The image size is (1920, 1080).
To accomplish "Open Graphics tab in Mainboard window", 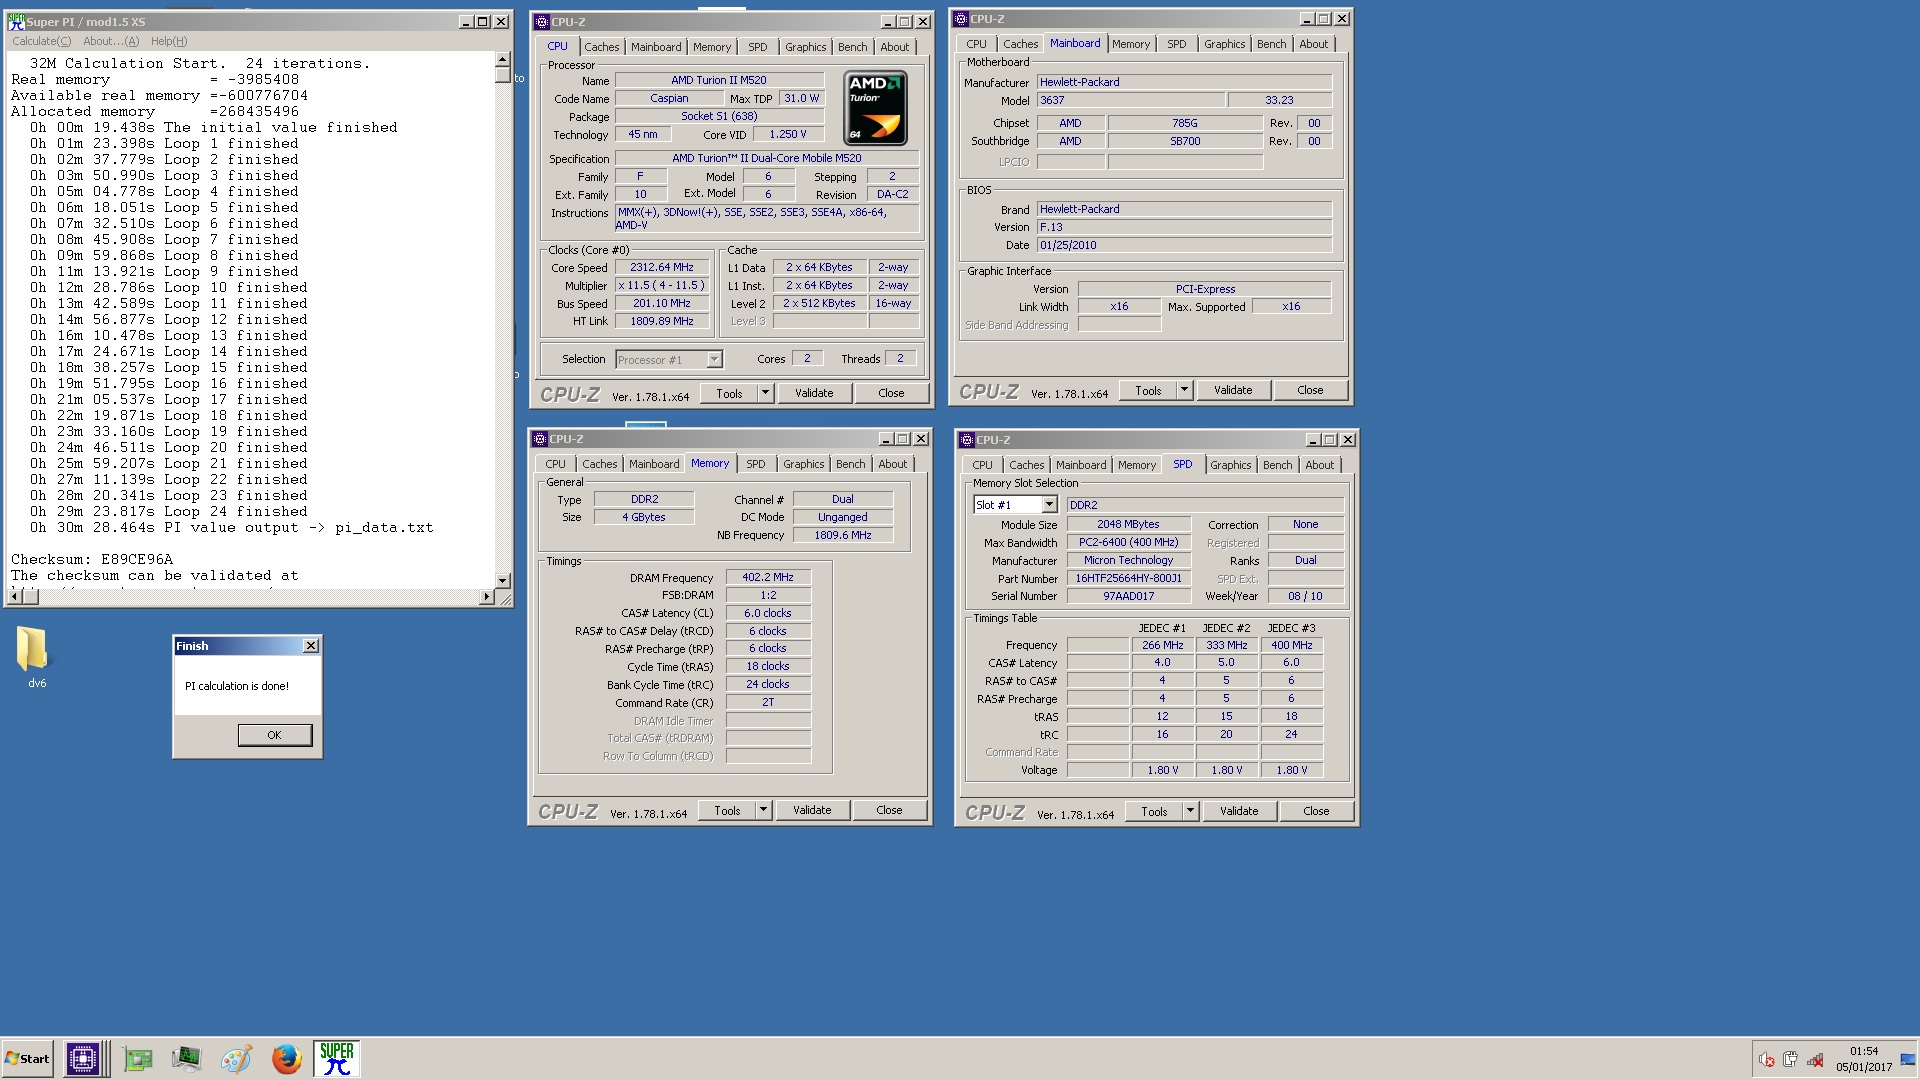I will (x=1224, y=44).
